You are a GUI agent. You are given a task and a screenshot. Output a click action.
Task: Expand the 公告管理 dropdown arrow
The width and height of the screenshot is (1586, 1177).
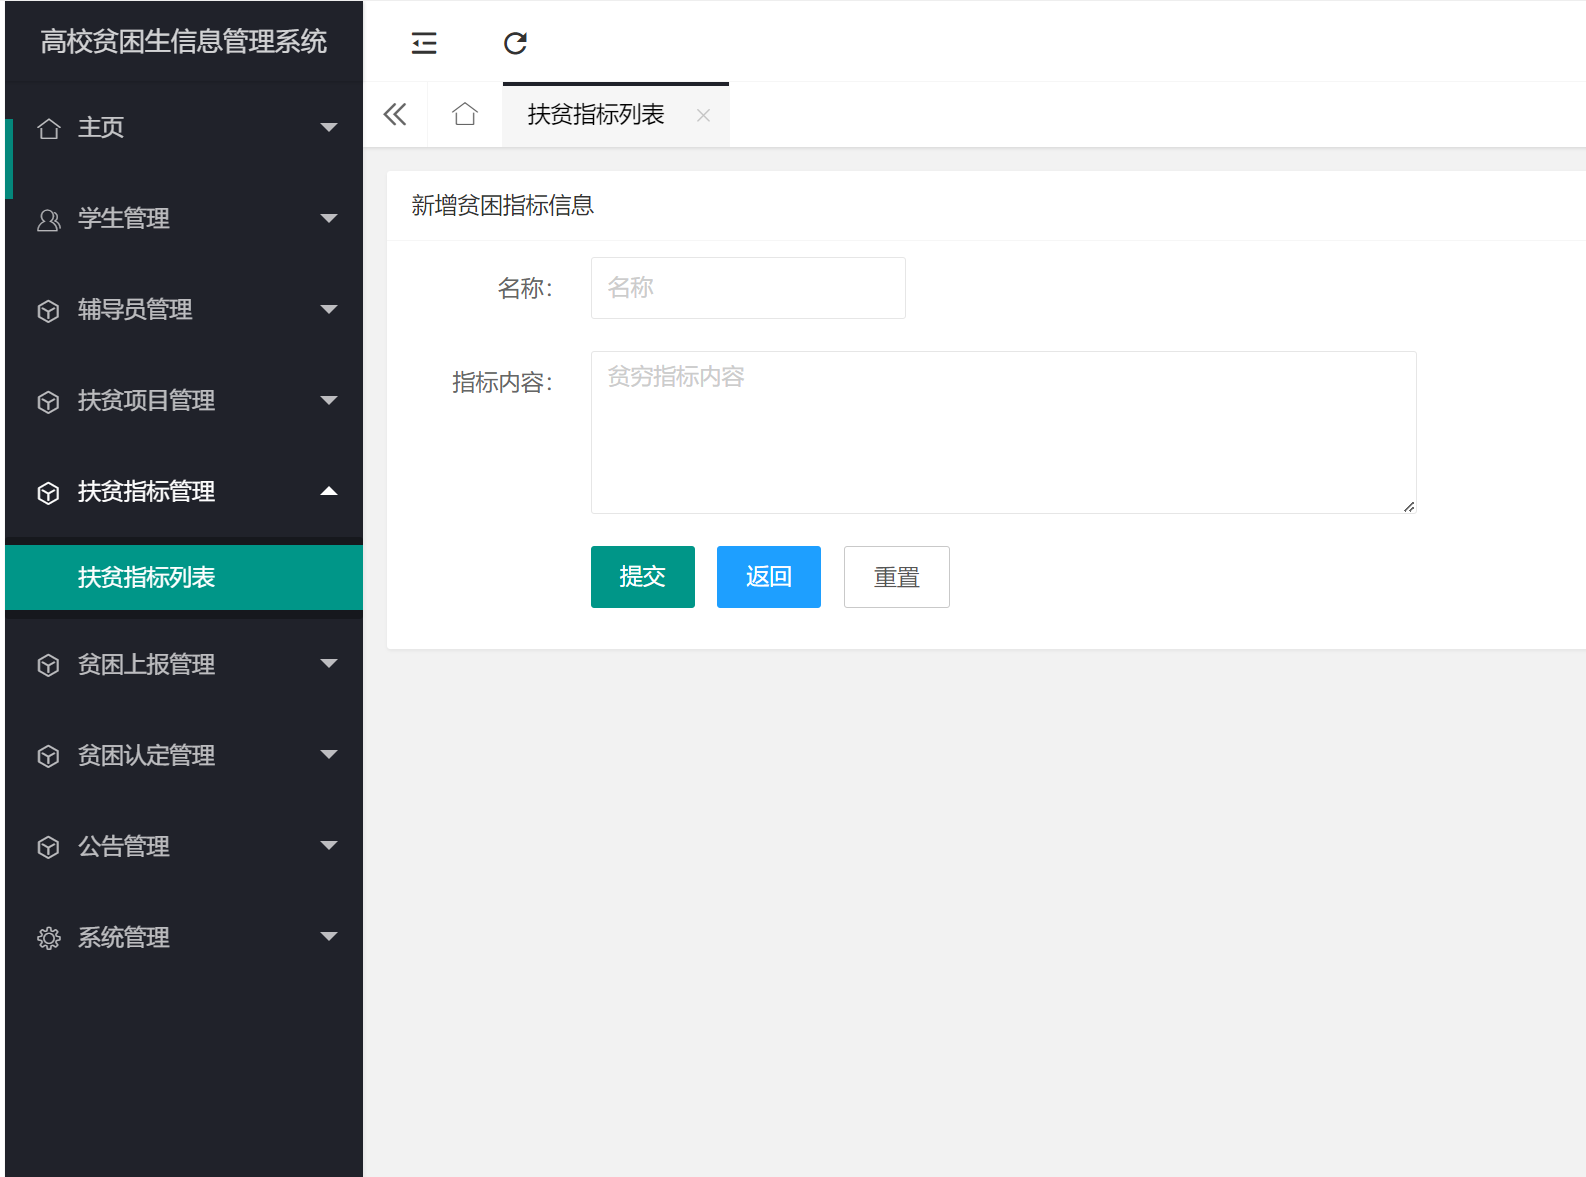tap(329, 845)
